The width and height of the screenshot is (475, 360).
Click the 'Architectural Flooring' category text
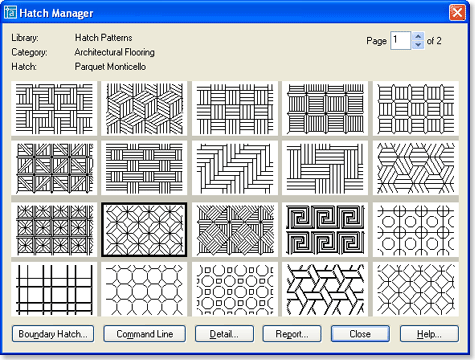click(x=114, y=52)
